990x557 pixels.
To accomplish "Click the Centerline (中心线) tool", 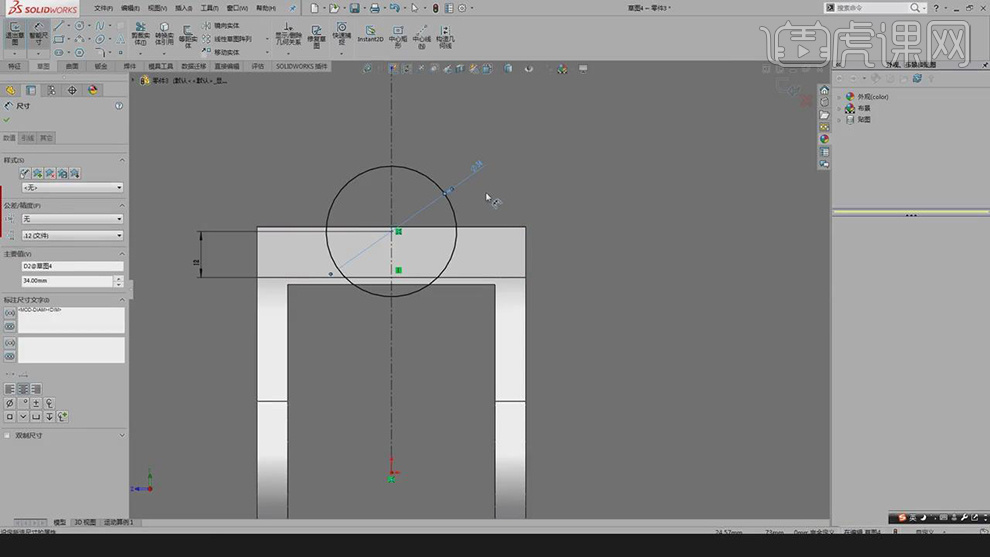I will 422,36.
